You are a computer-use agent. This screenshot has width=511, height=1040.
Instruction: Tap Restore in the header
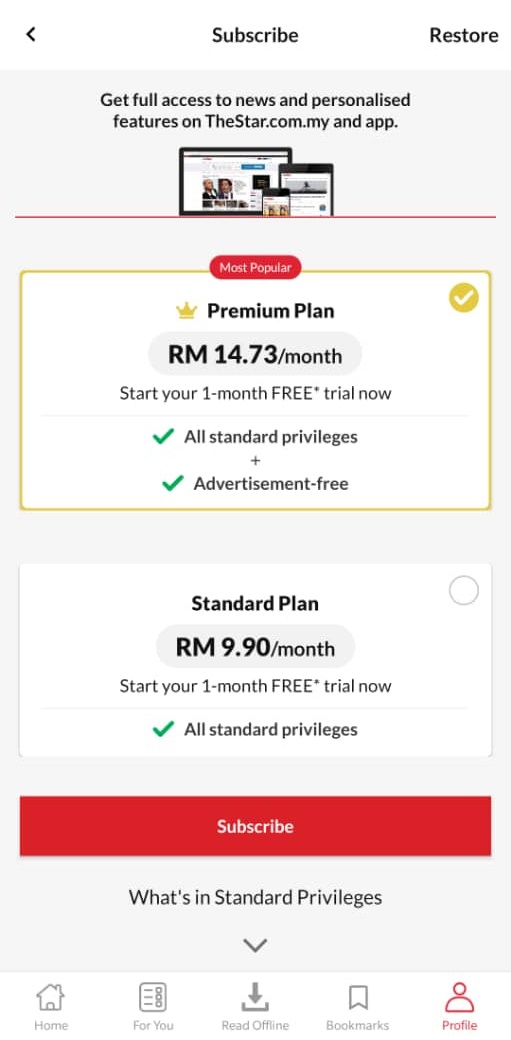click(x=463, y=35)
